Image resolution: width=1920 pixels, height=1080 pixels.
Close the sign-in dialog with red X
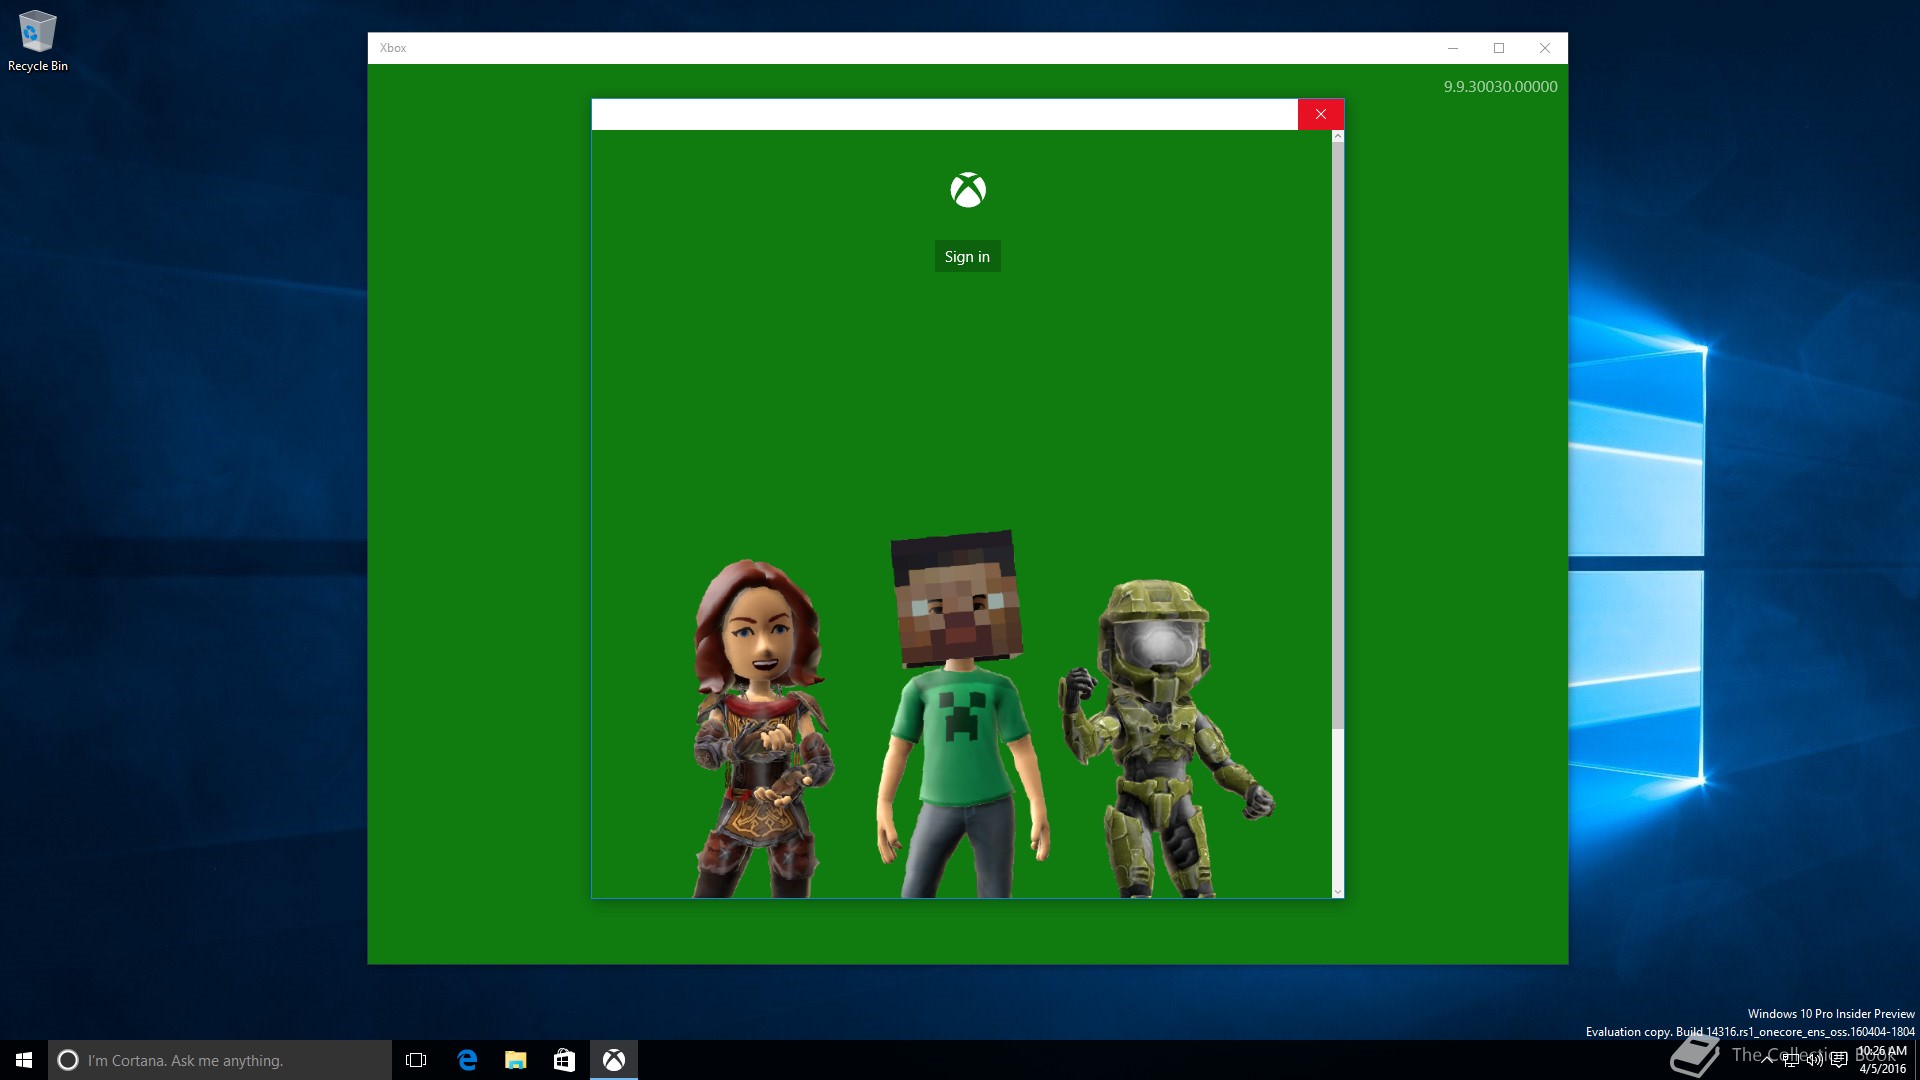click(1320, 114)
